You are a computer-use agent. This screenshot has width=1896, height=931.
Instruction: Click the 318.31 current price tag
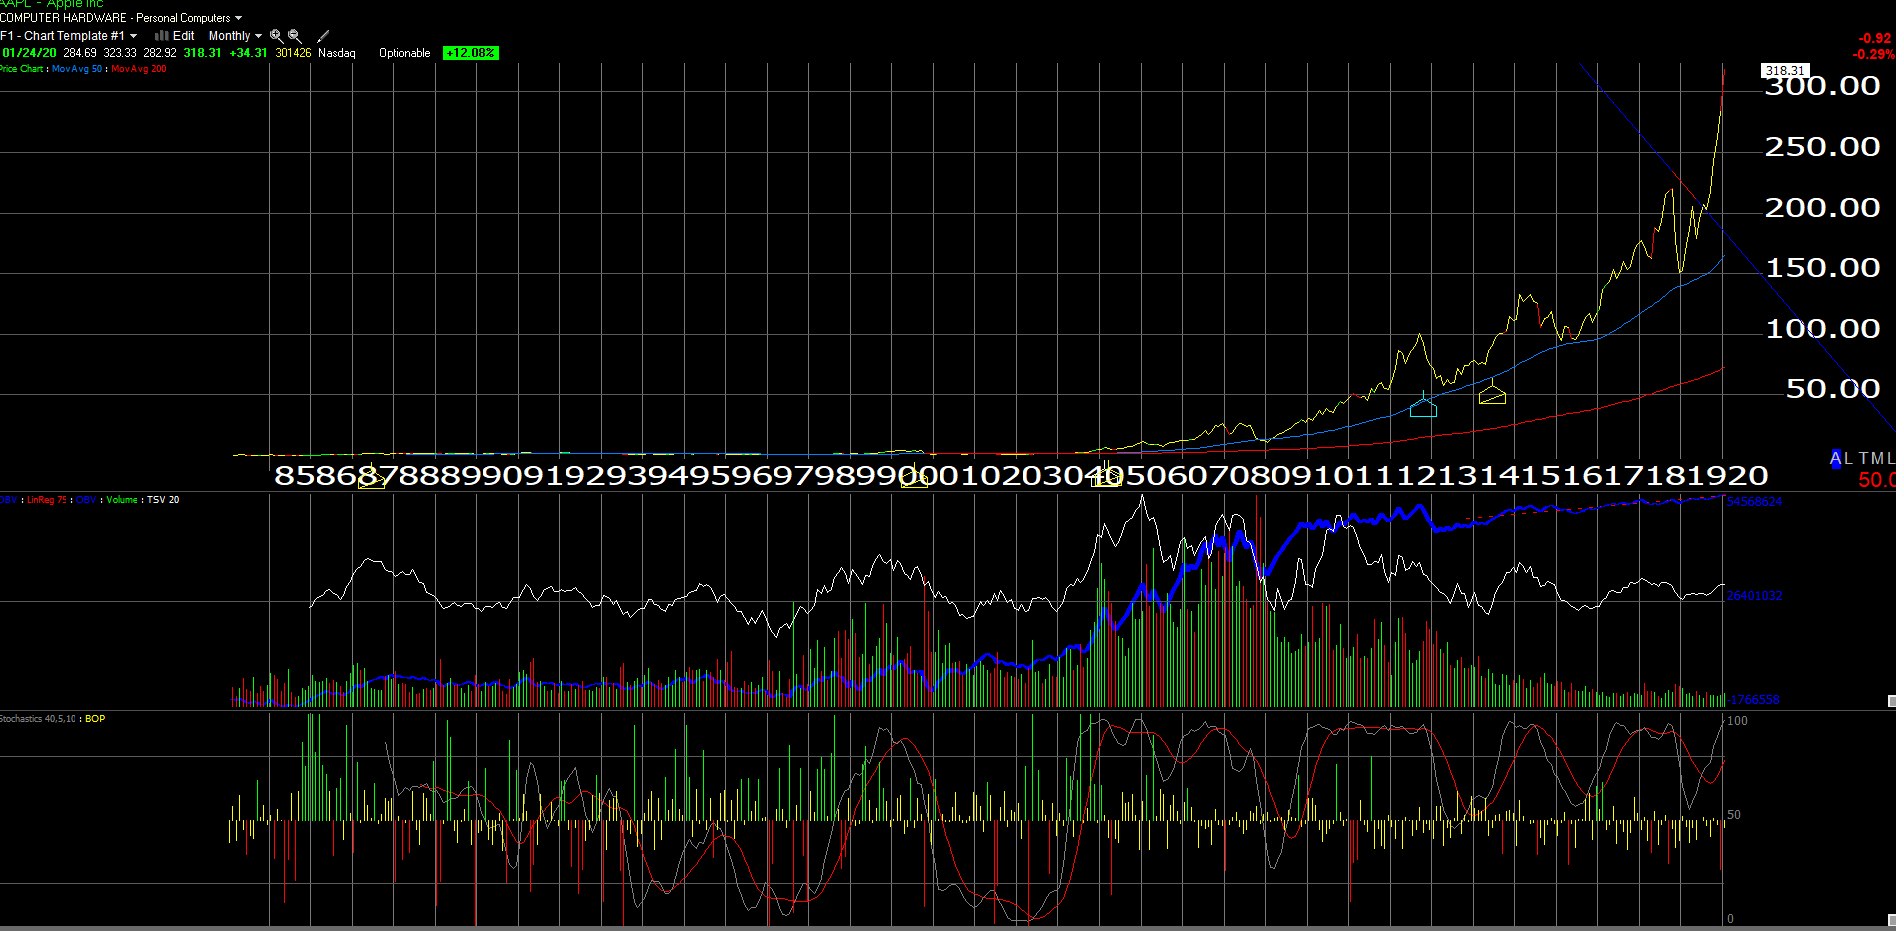pyautogui.click(x=1785, y=70)
